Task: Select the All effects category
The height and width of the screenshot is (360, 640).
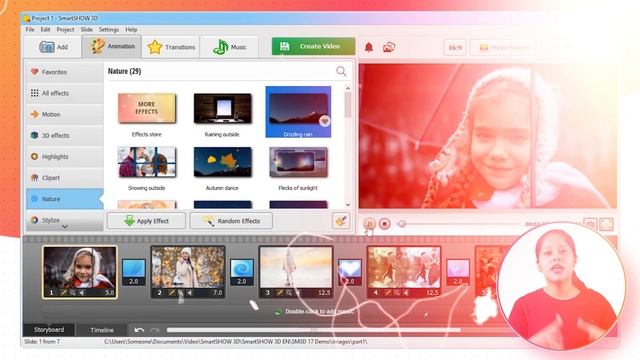Action: 65,93
